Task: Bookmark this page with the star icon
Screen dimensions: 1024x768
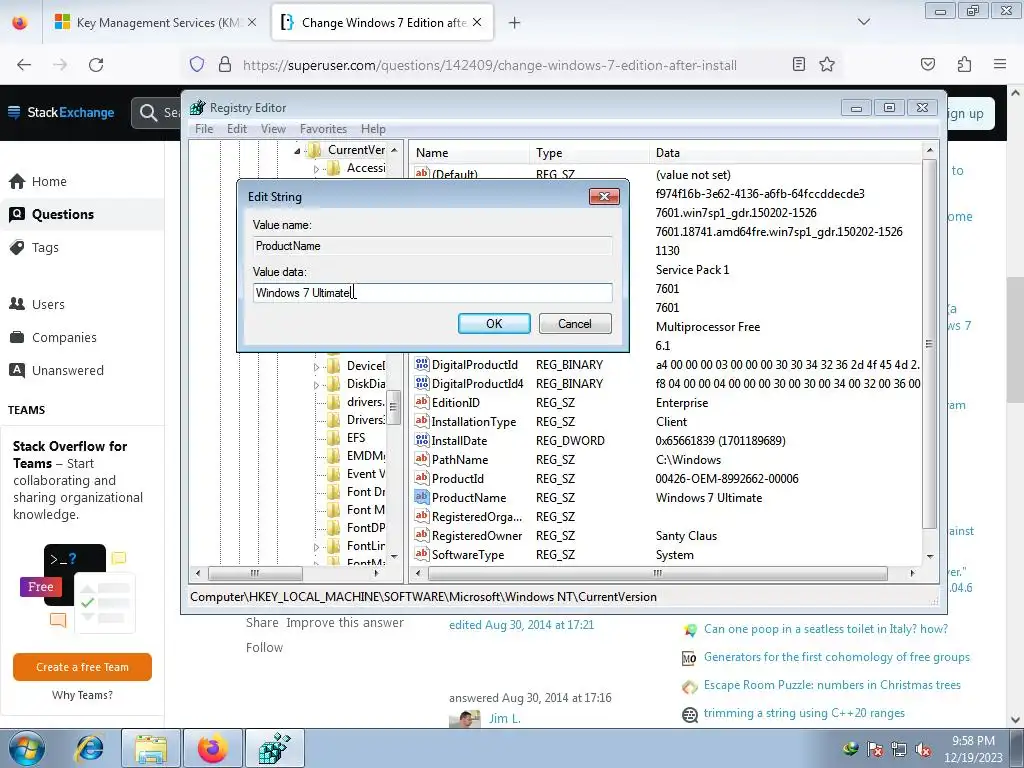Action: point(827,64)
